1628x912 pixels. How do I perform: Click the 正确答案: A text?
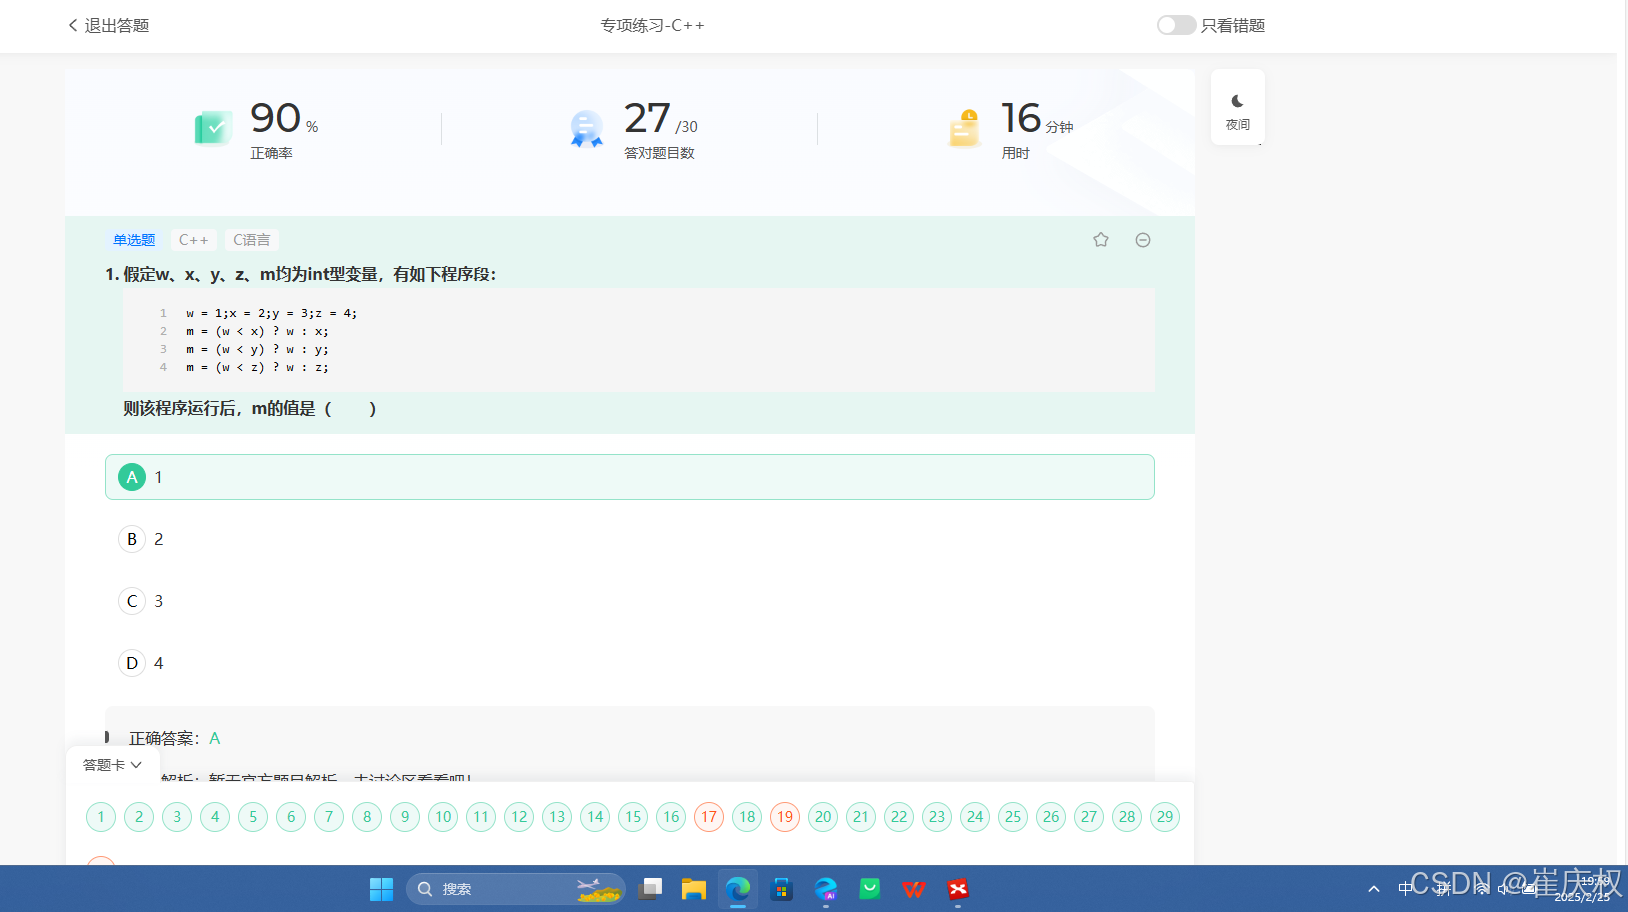coord(174,738)
